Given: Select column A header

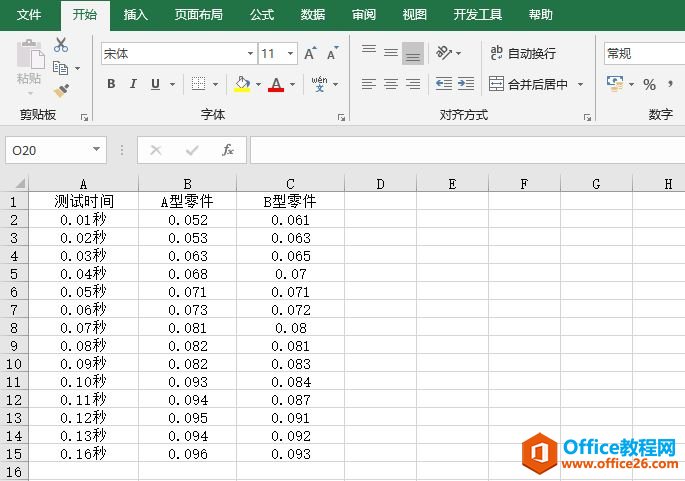Looking at the screenshot, I should click(83, 183).
